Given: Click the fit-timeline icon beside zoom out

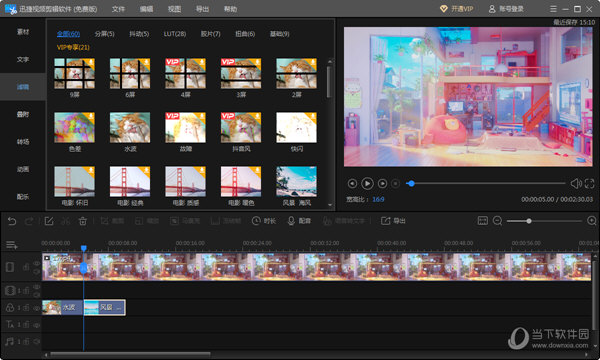Looking at the screenshot, I should (483, 221).
